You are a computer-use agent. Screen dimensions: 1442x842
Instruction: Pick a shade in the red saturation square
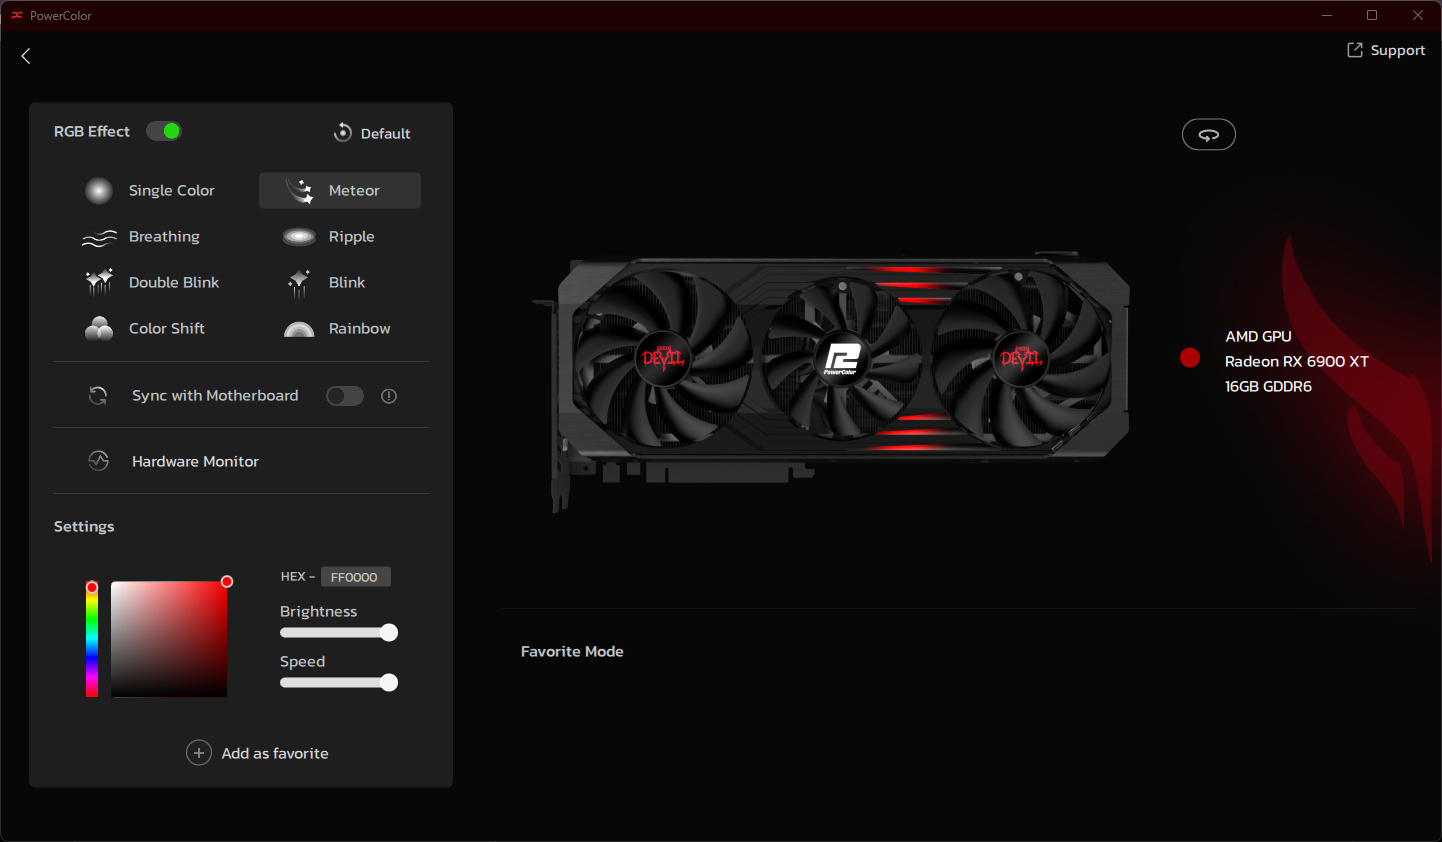coord(169,639)
